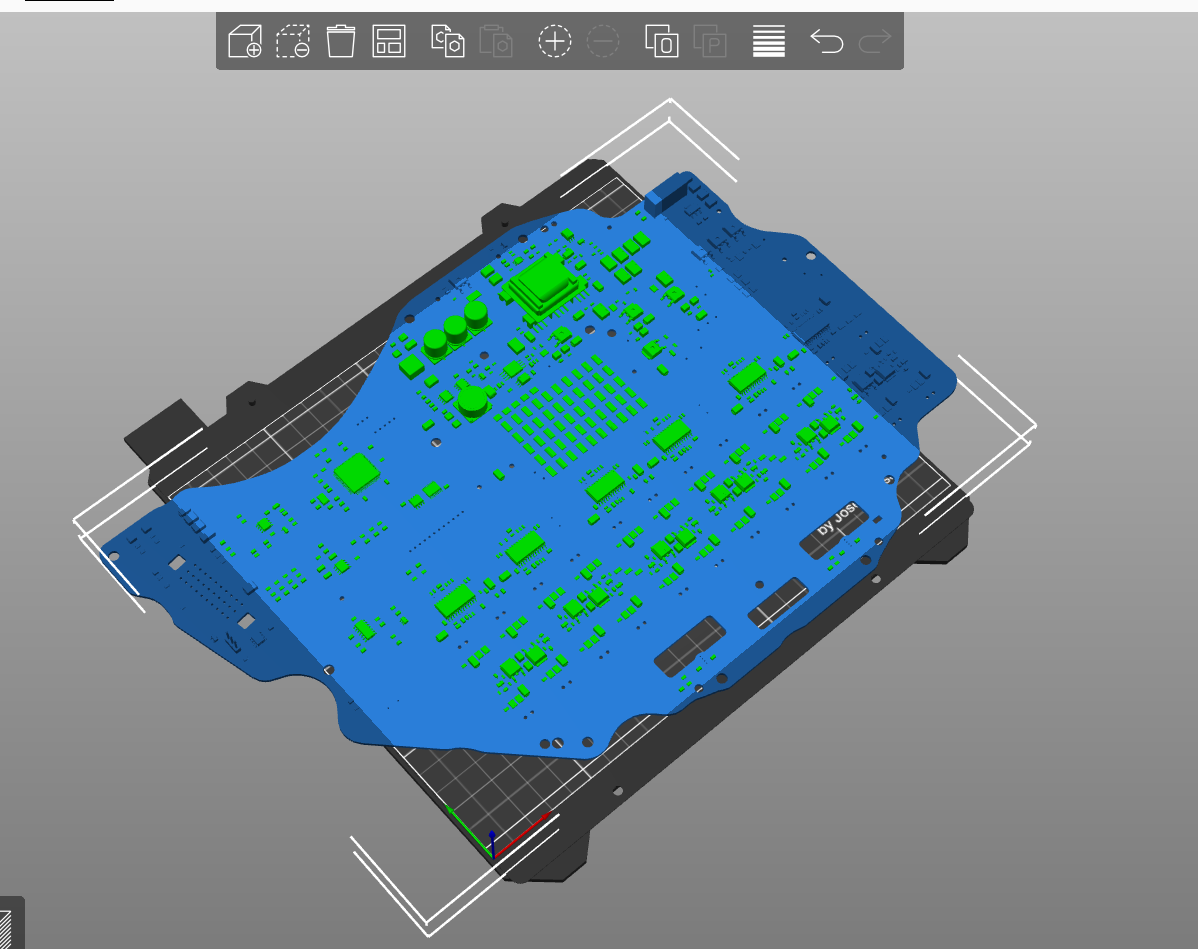Click the Delete selected object icon

(293, 41)
